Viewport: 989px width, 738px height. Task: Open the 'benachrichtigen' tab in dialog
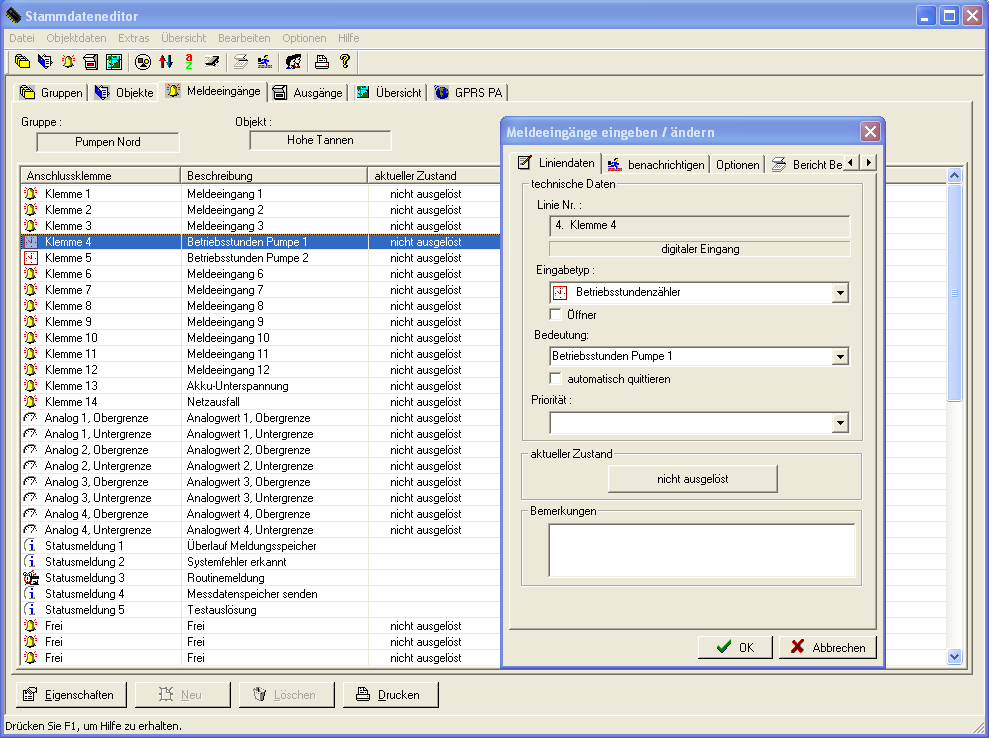pos(656,164)
